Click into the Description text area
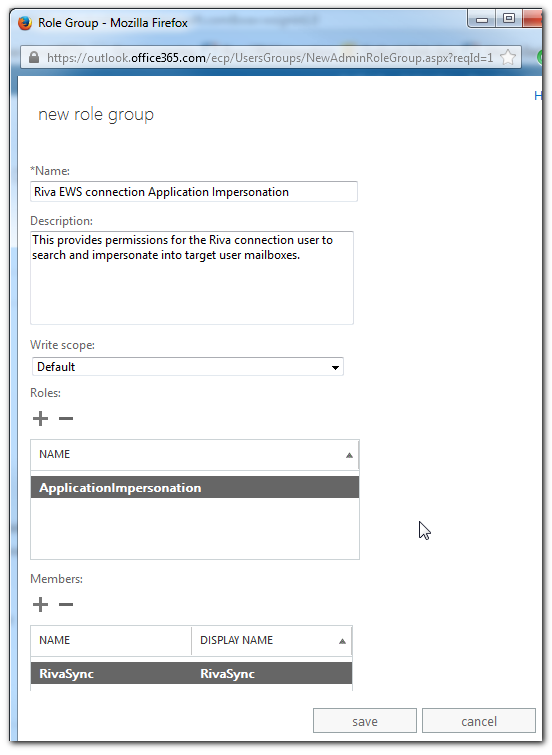This screenshot has width=552, height=755. (192, 278)
